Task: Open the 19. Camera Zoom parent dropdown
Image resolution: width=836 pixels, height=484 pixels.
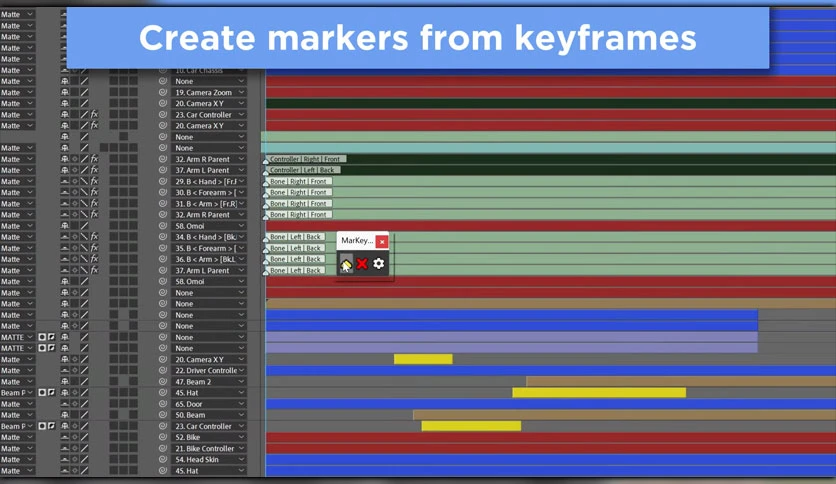Action: tap(208, 92)
